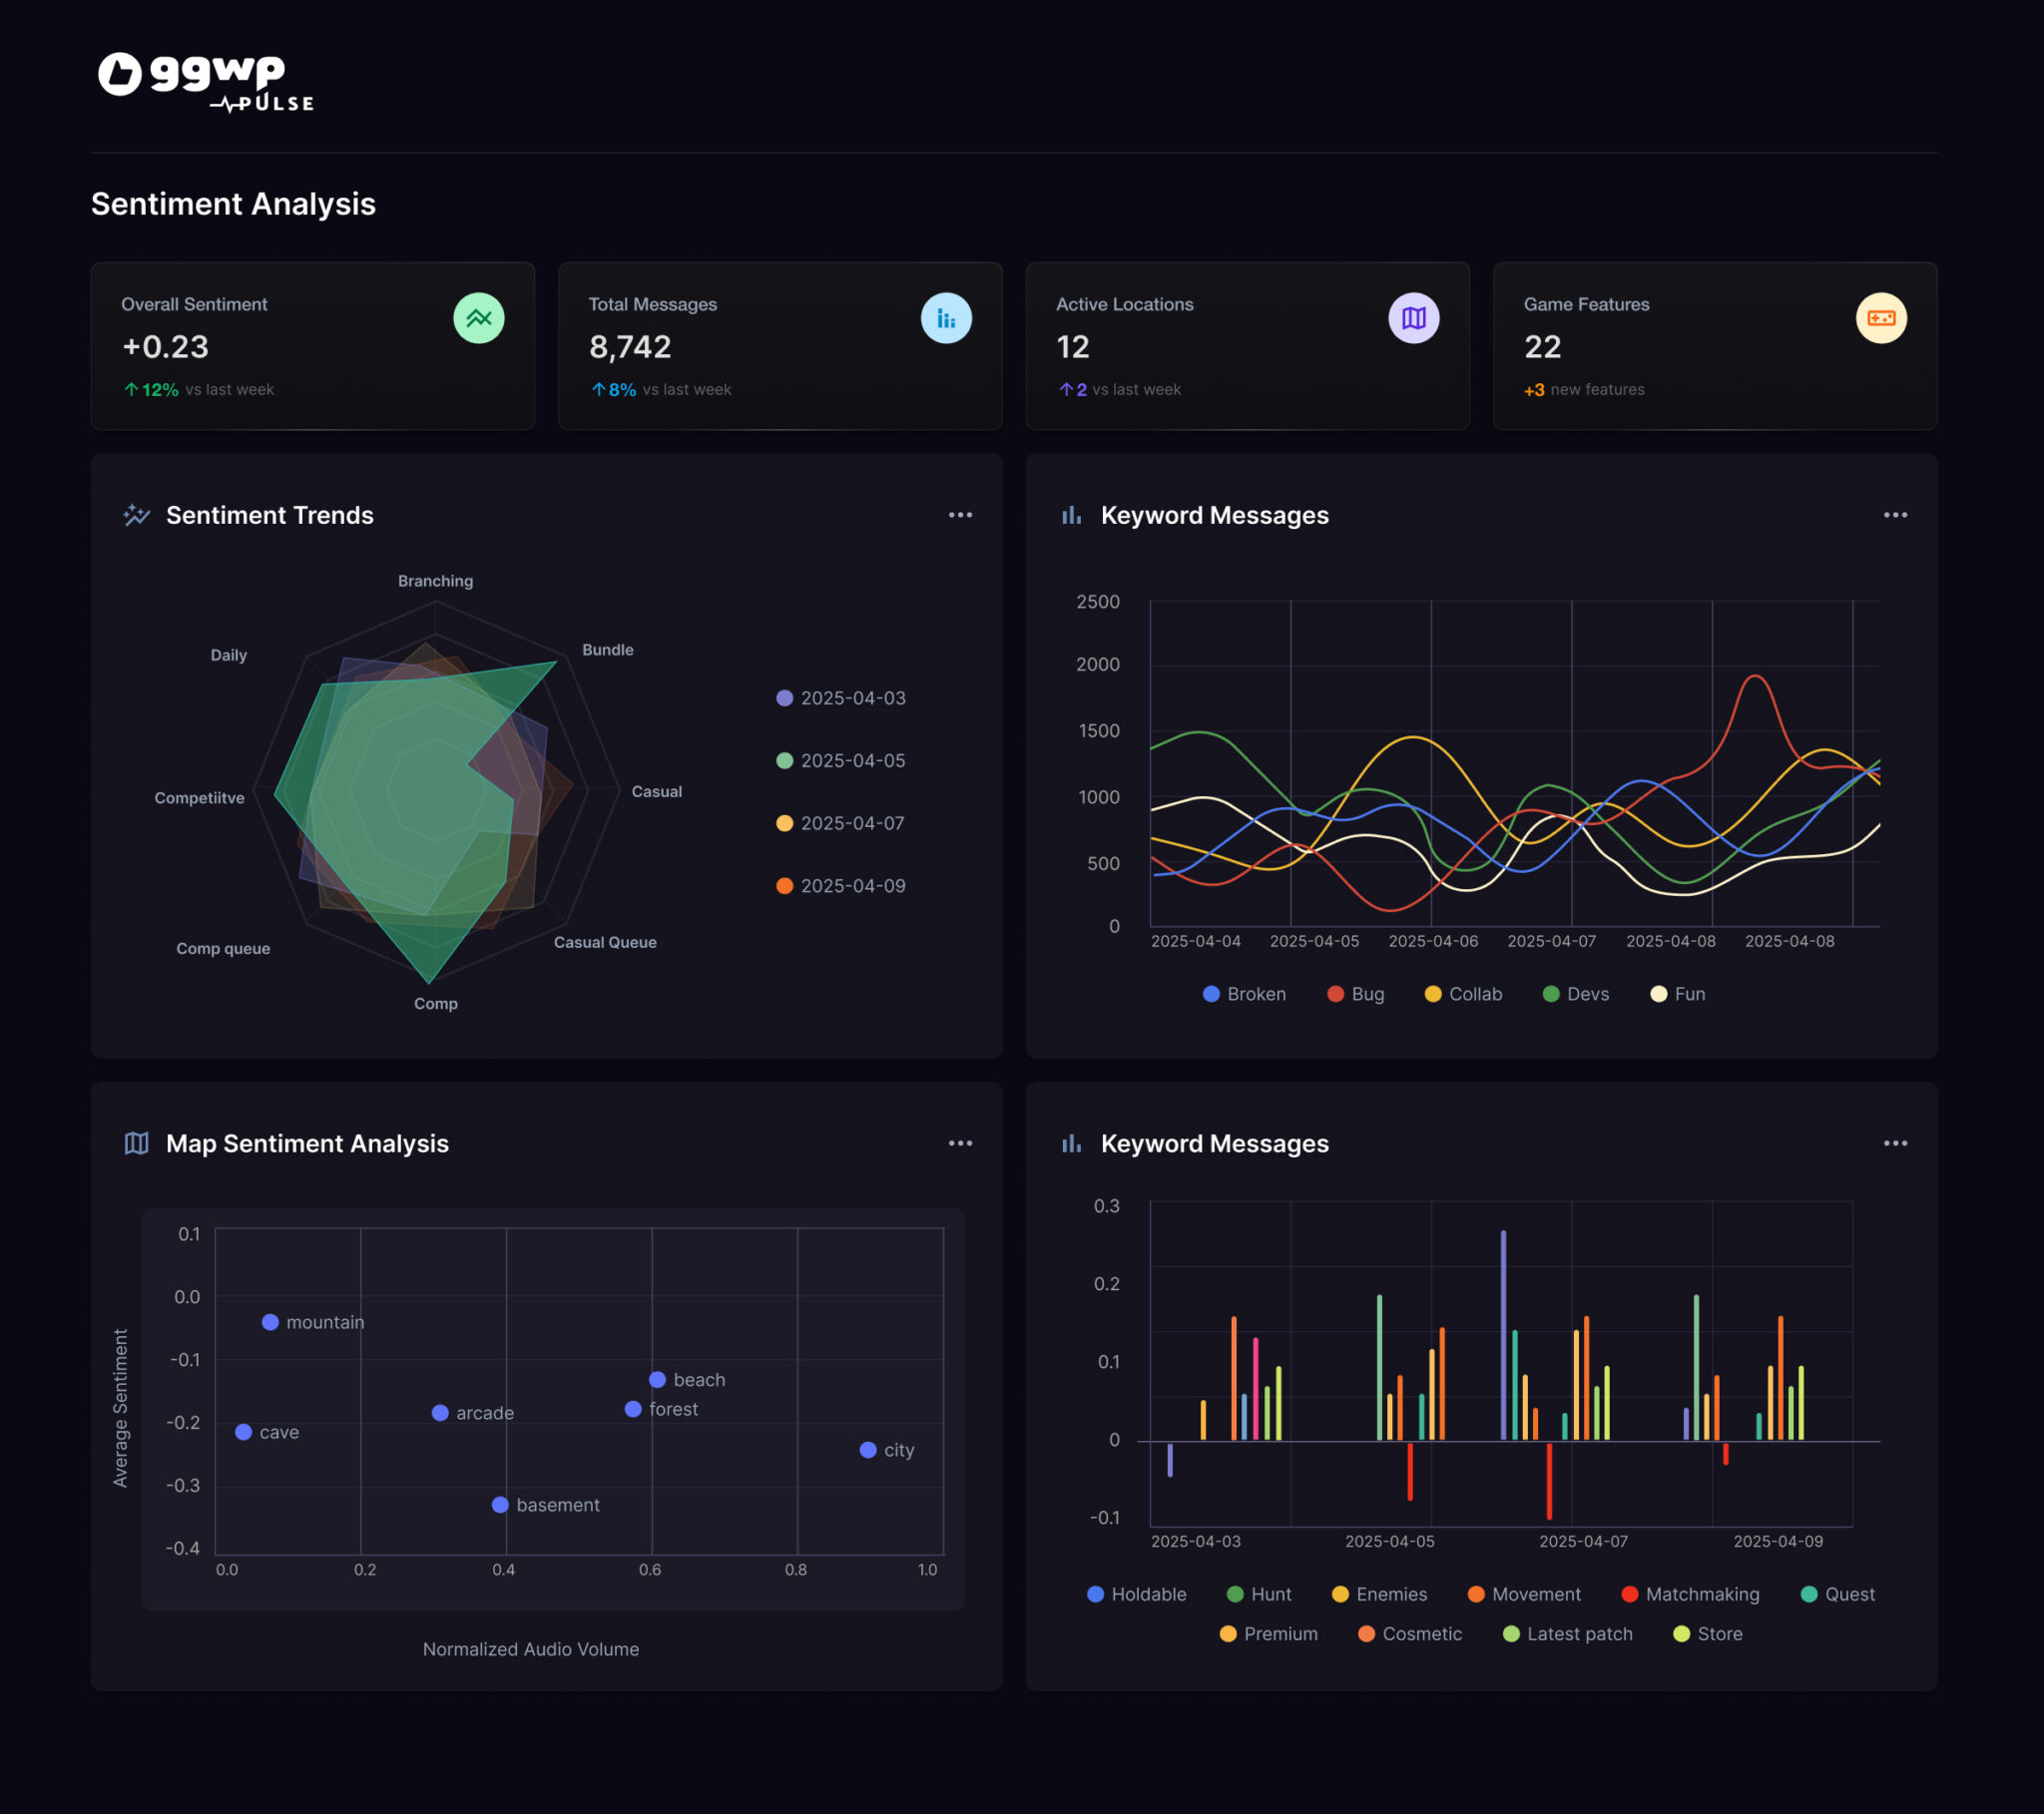Click the bar chart icon beside Keyword Messages
This screenshot has height=1814, width=2044.
pos(1071,515)
